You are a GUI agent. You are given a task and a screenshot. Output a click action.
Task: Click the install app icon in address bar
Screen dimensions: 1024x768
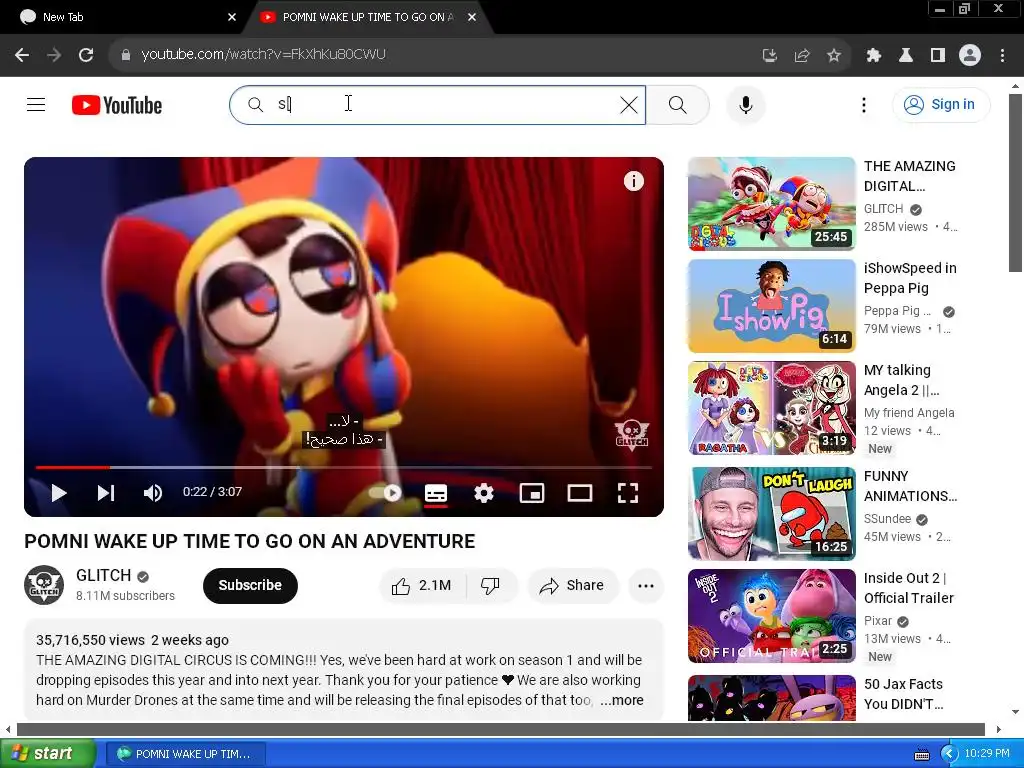click(769, 56)
